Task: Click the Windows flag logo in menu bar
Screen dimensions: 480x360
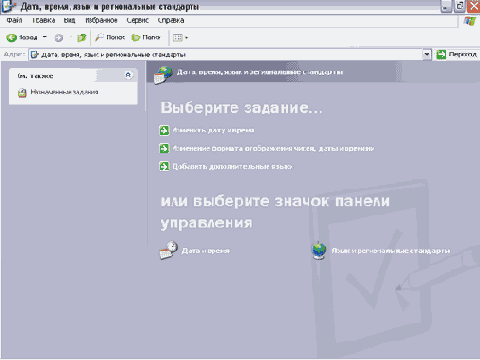Action: tap(470, 21)
